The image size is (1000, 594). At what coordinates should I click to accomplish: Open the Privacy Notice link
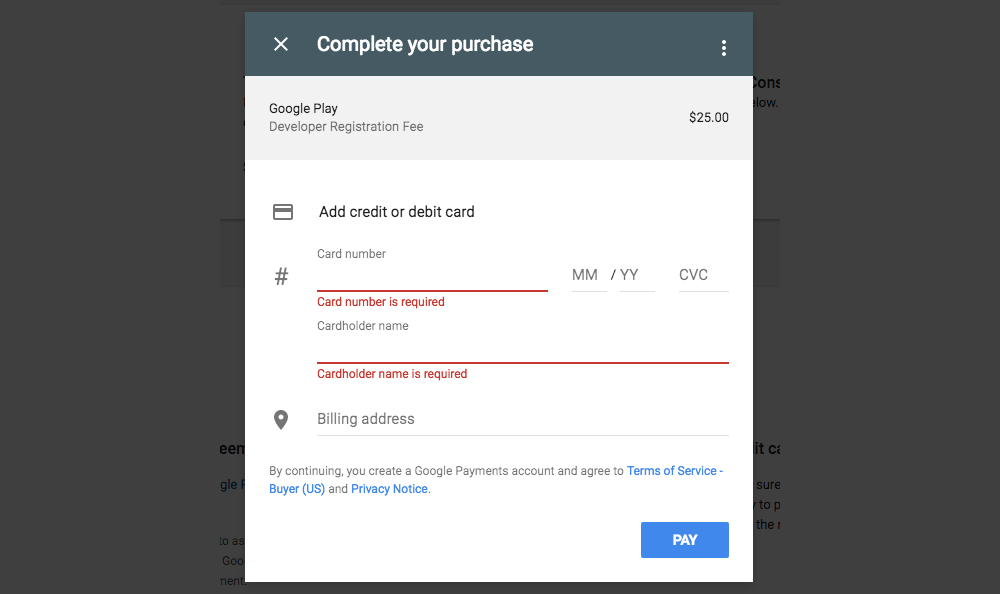(389, 489)
